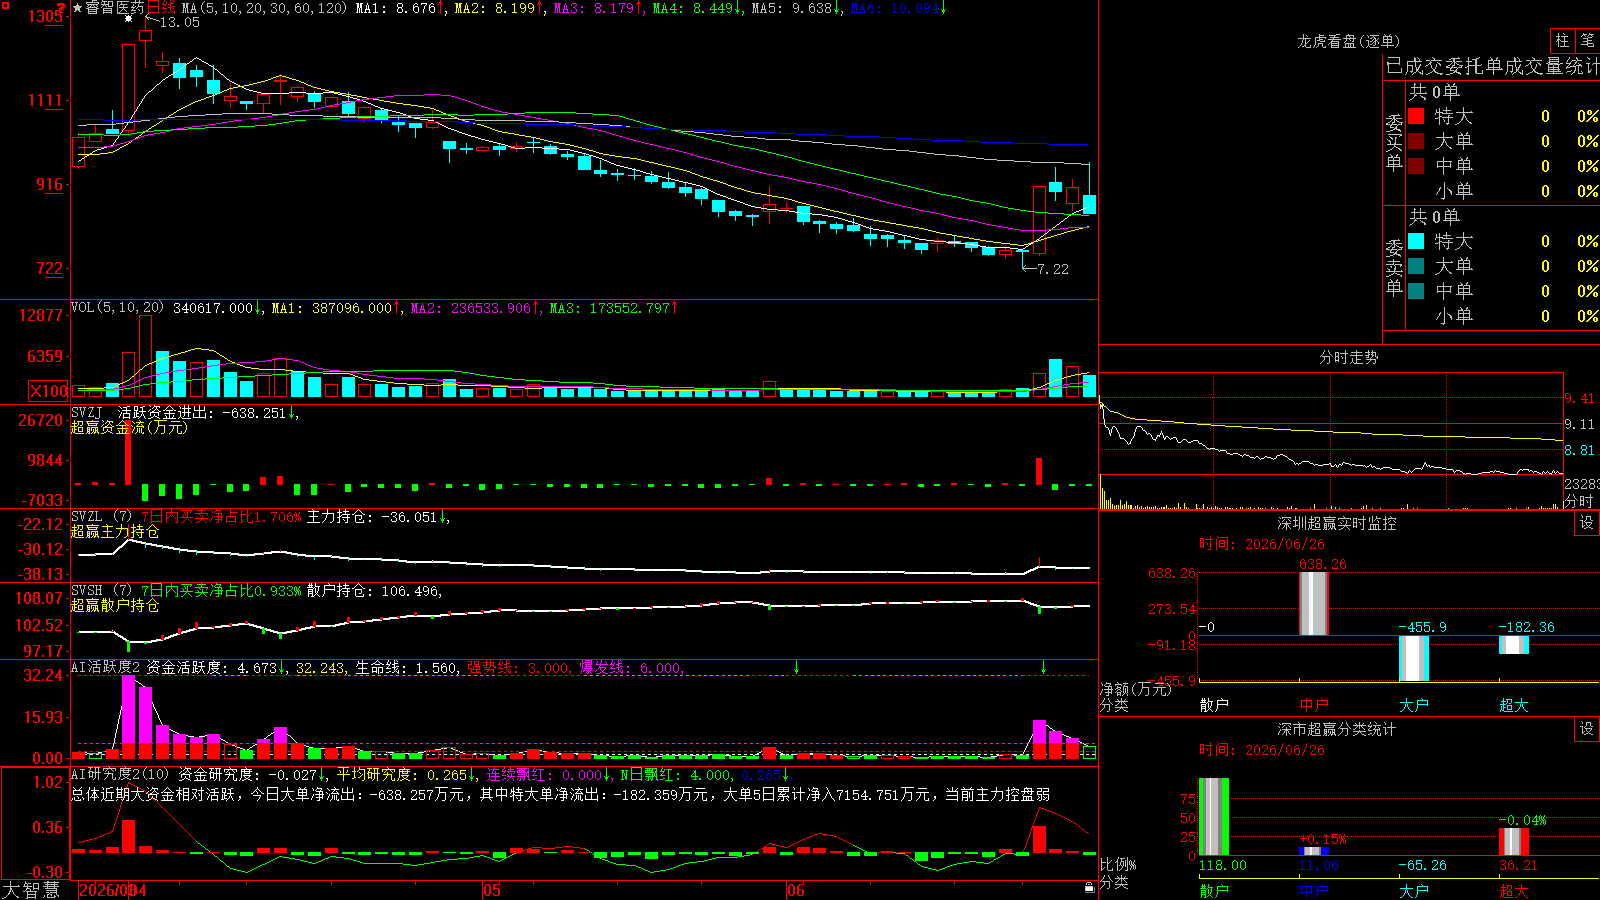Click the red 特大 buy order swatch
The height and width of the screenshot is (900, 1600).
1416,116
